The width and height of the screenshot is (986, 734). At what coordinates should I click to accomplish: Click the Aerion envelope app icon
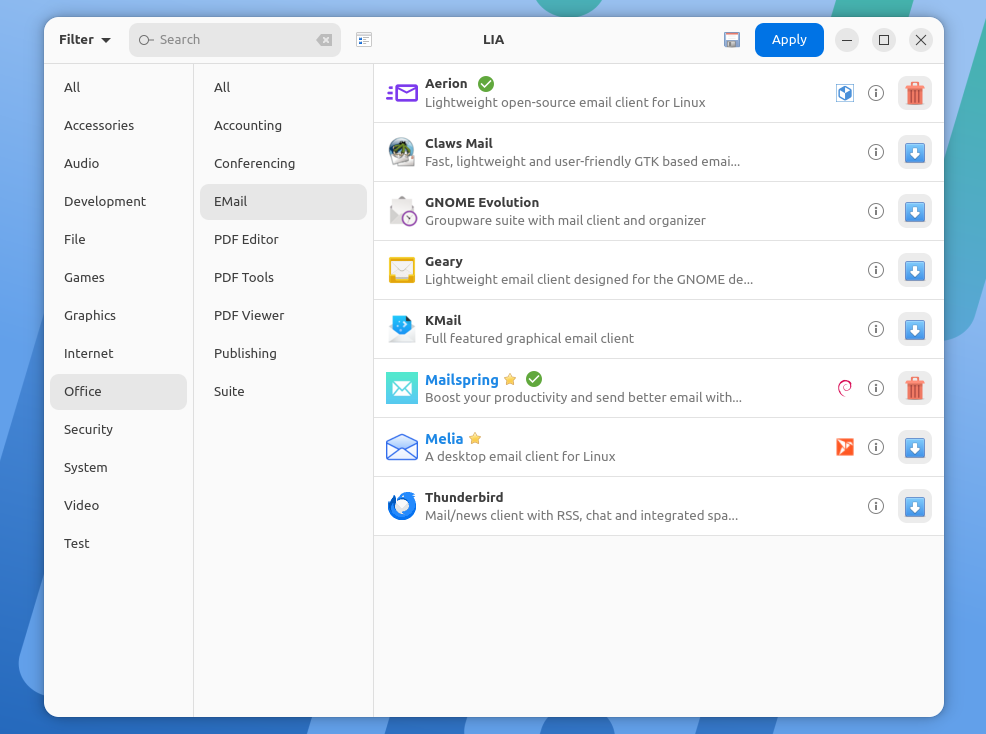pos(402,93)
